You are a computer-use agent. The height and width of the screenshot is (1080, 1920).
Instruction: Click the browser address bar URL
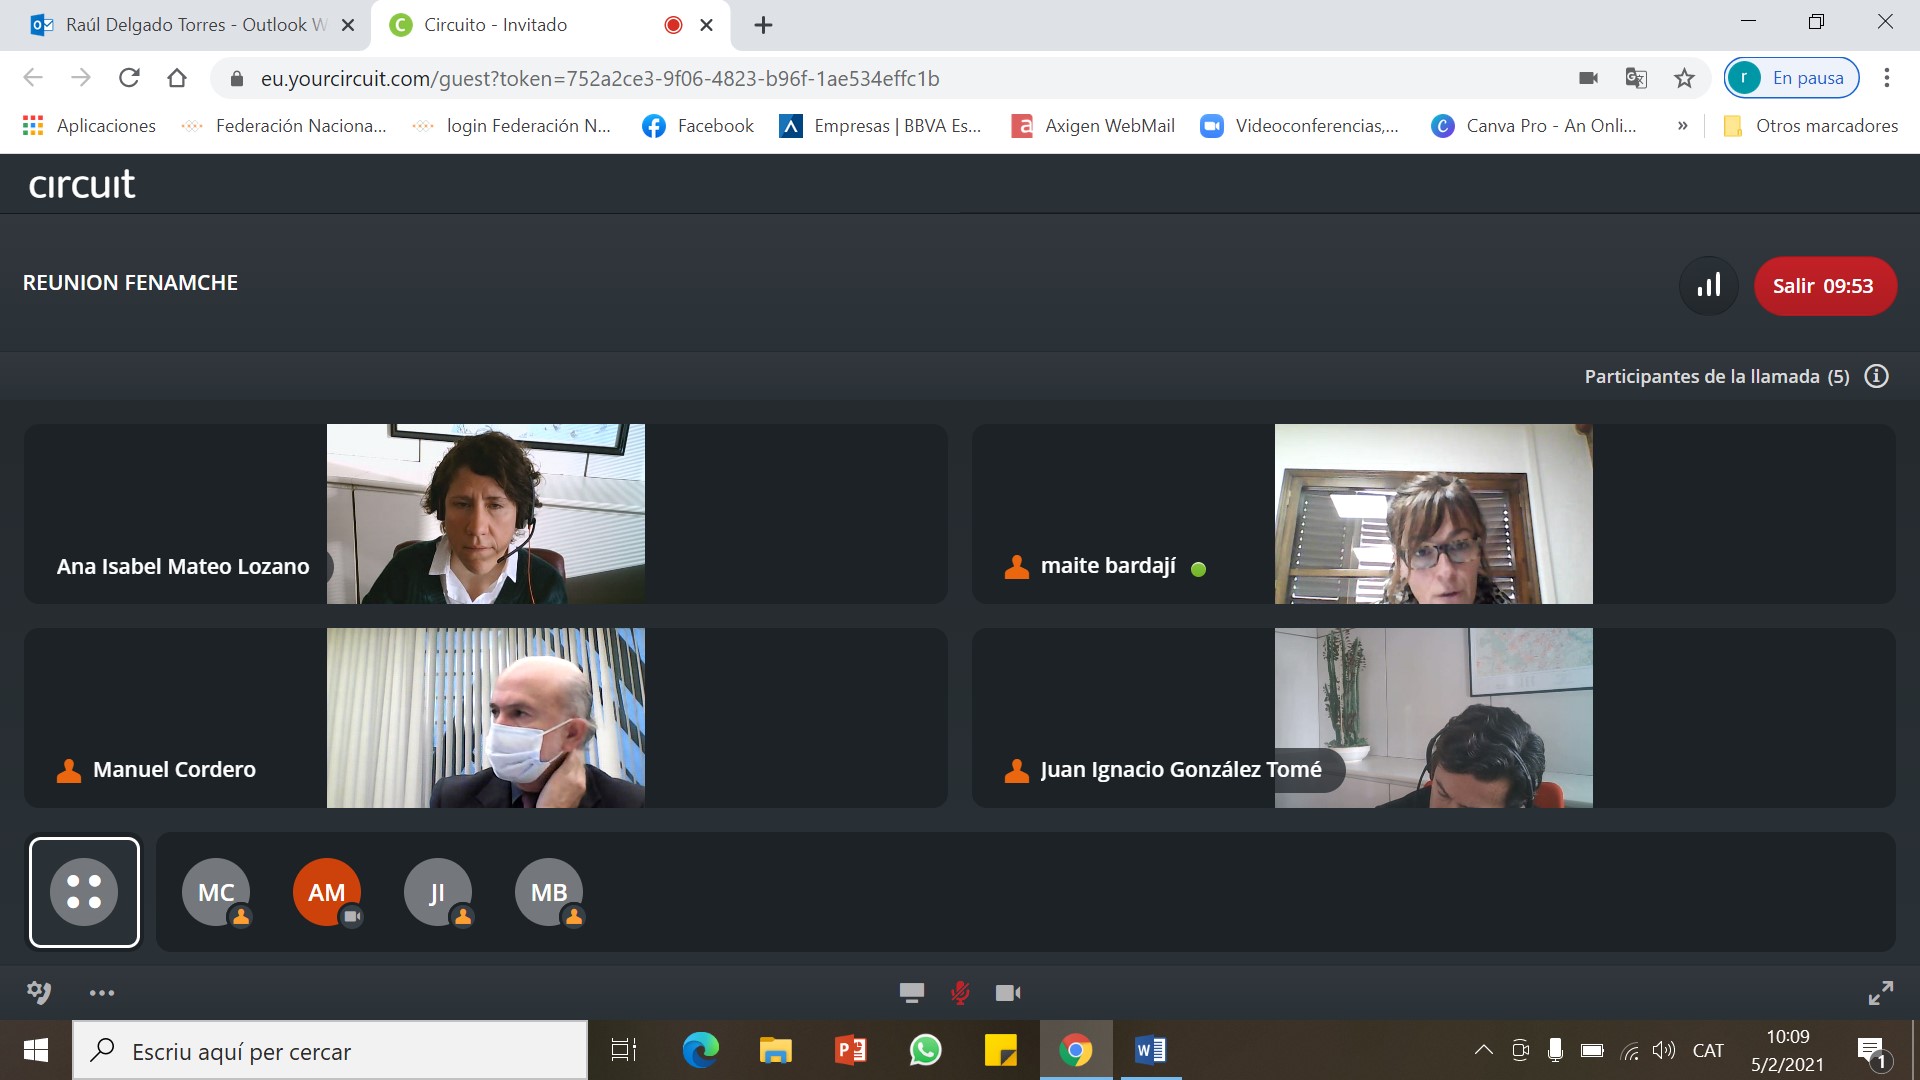[600, 78]
